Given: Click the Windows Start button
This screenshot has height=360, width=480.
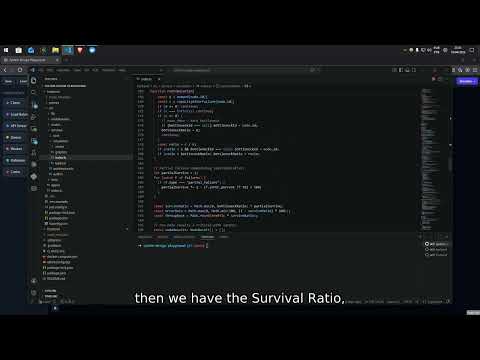Looking at the screenshot, I should click(6, 50).
